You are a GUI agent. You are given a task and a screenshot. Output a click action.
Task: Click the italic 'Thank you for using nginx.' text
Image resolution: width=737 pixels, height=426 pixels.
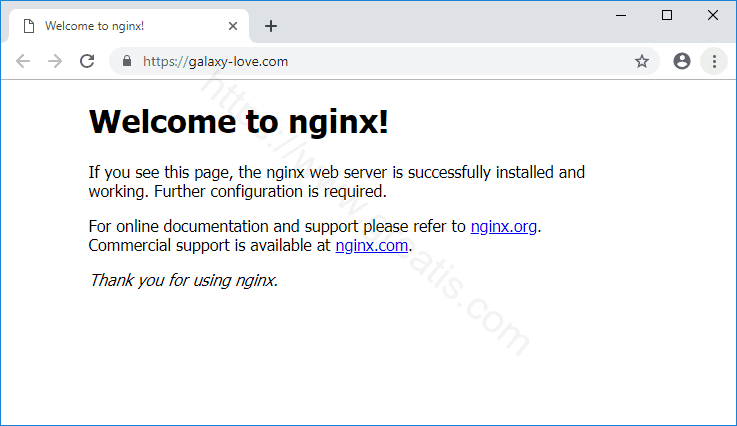pos(183,280)
